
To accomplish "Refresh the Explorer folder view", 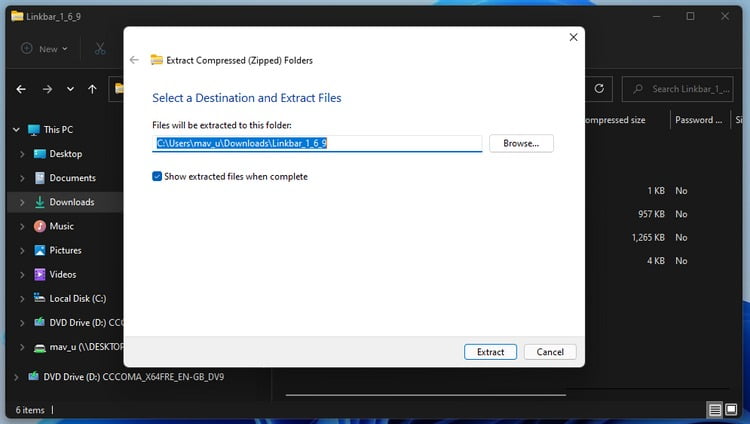I will click(x=599, y=89).
